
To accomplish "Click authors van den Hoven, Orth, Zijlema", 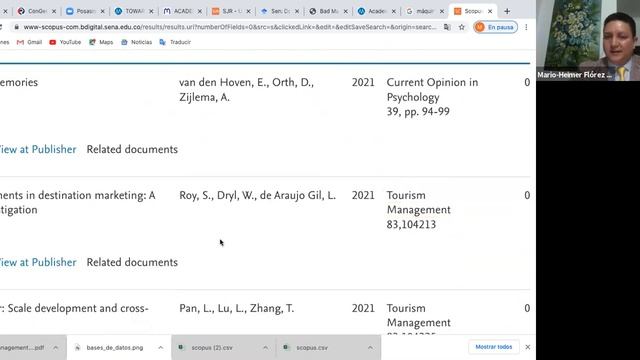I will click(x=246, y=90).
